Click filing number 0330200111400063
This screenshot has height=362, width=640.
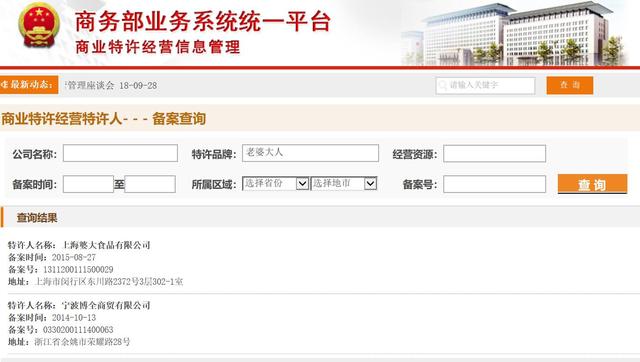[78, 330]
